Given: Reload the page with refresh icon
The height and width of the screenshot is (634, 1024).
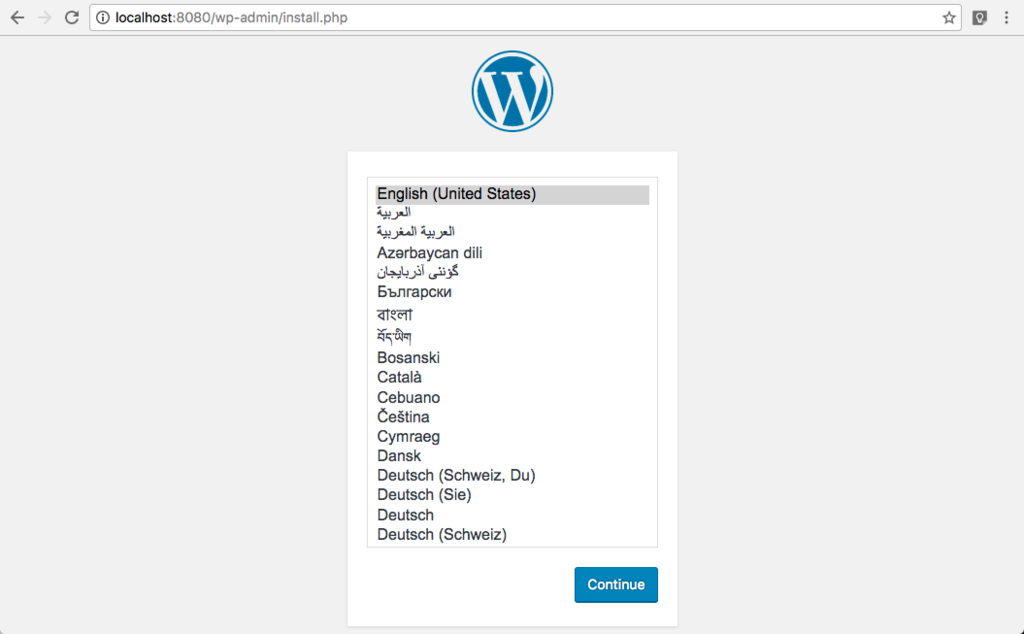Looking at the screenshot, I should click(x=71, y=18).
